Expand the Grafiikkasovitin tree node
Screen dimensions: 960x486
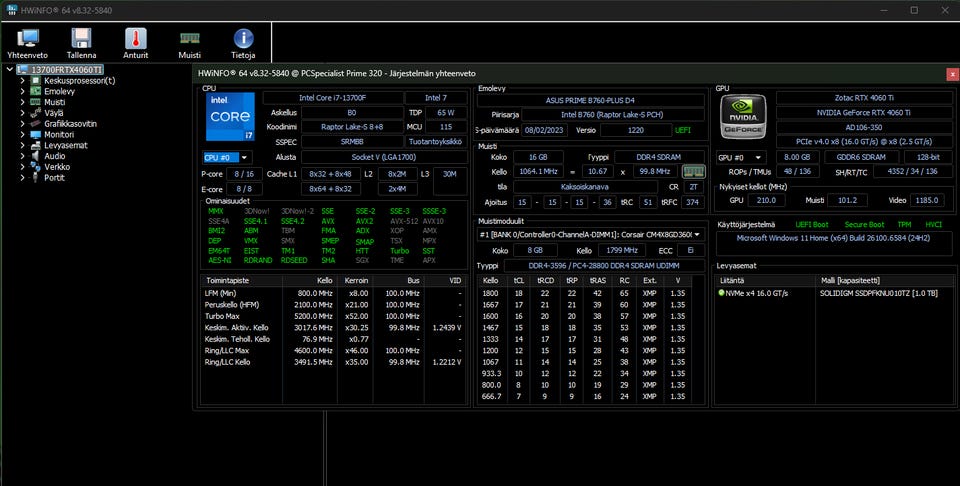(22, 124)
